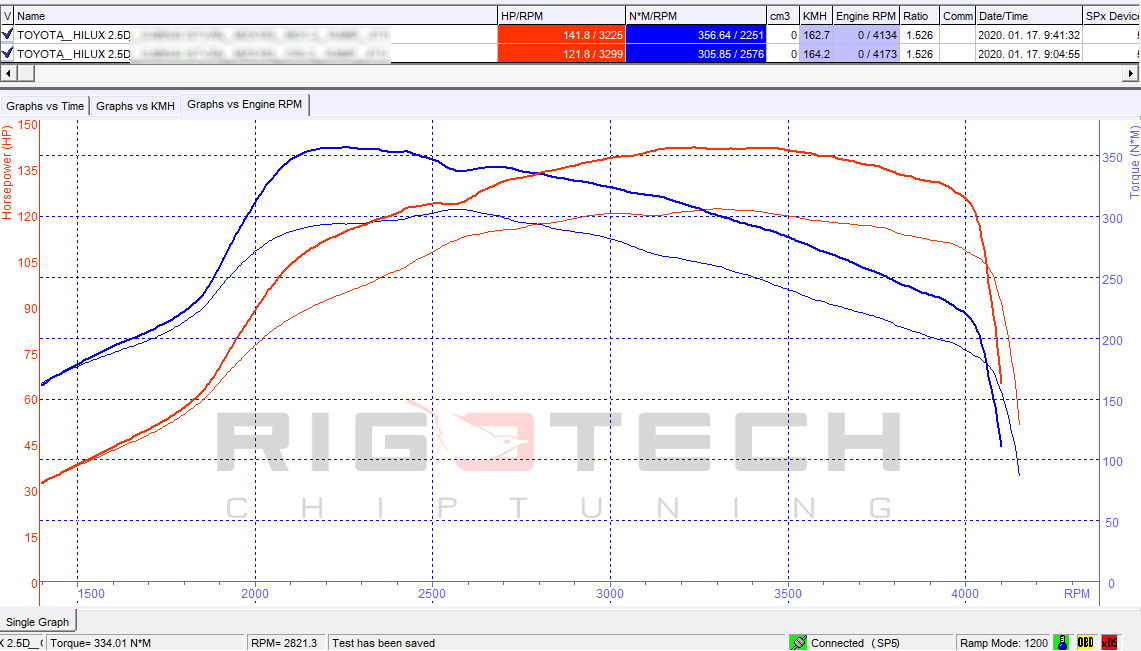Click the Ratio 1.526 cell in second row
The image size is (1141, 651).
pyautogui.click(x=920, y=53)
